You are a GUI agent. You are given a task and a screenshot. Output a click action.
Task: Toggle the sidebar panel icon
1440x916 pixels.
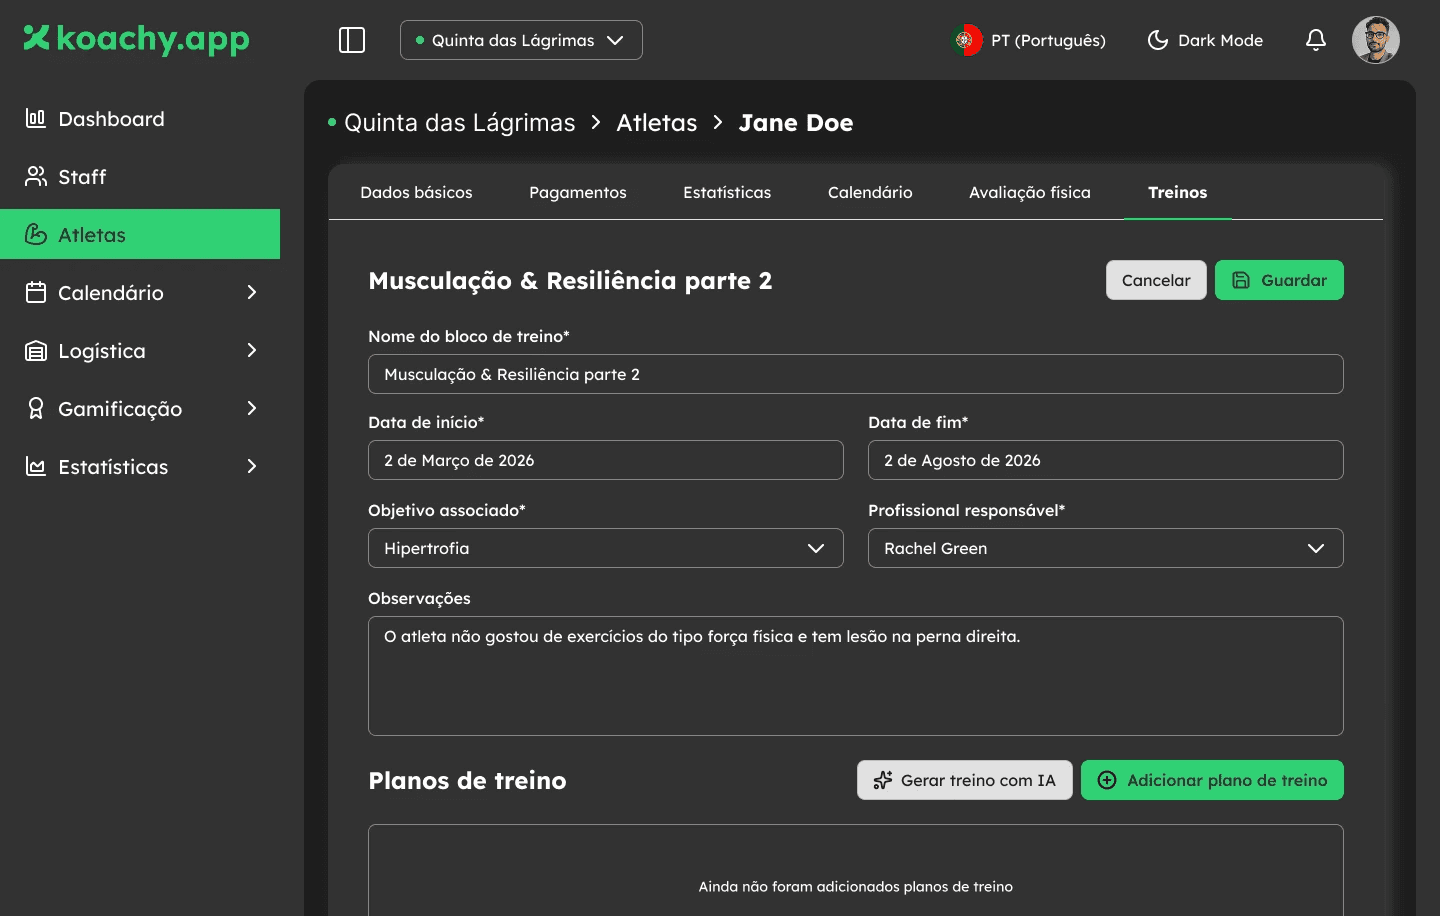tap(352, 40)
